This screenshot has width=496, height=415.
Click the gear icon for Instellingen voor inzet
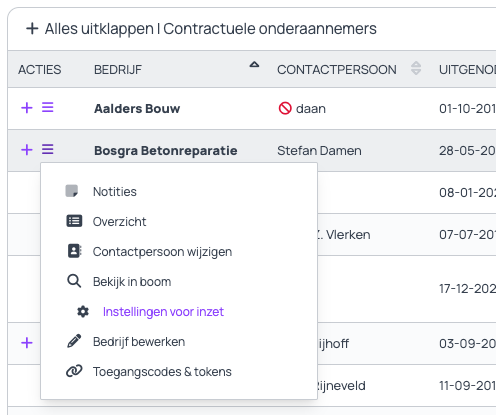83,311
